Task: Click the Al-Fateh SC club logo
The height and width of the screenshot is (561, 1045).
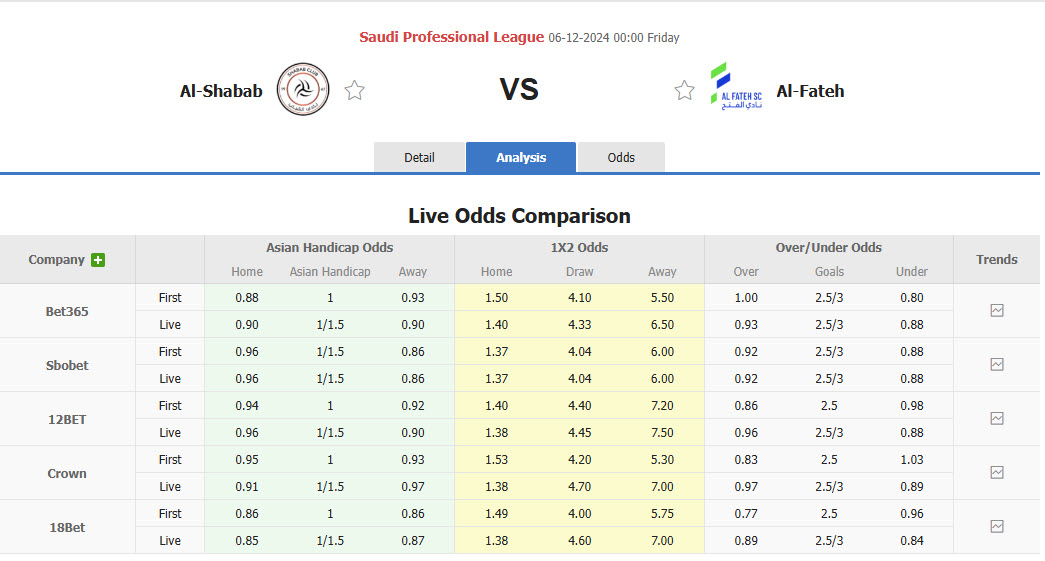Action: [735, 87]
